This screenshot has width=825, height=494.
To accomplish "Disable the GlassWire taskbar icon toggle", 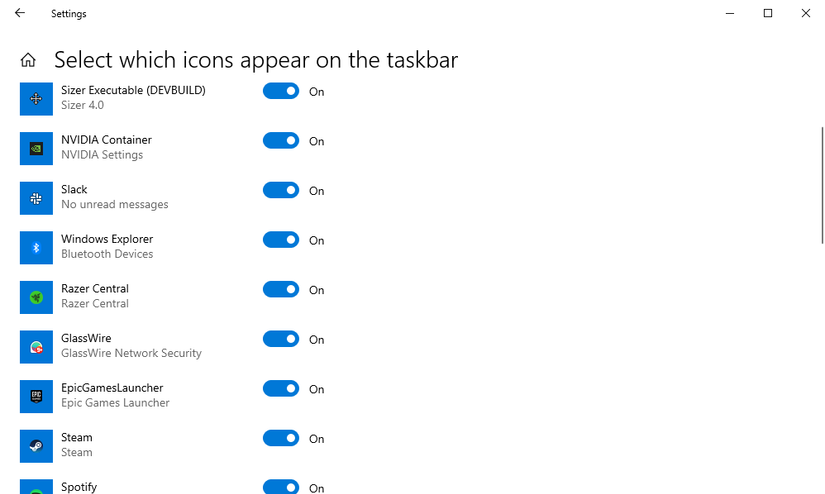I will point(281,339).
